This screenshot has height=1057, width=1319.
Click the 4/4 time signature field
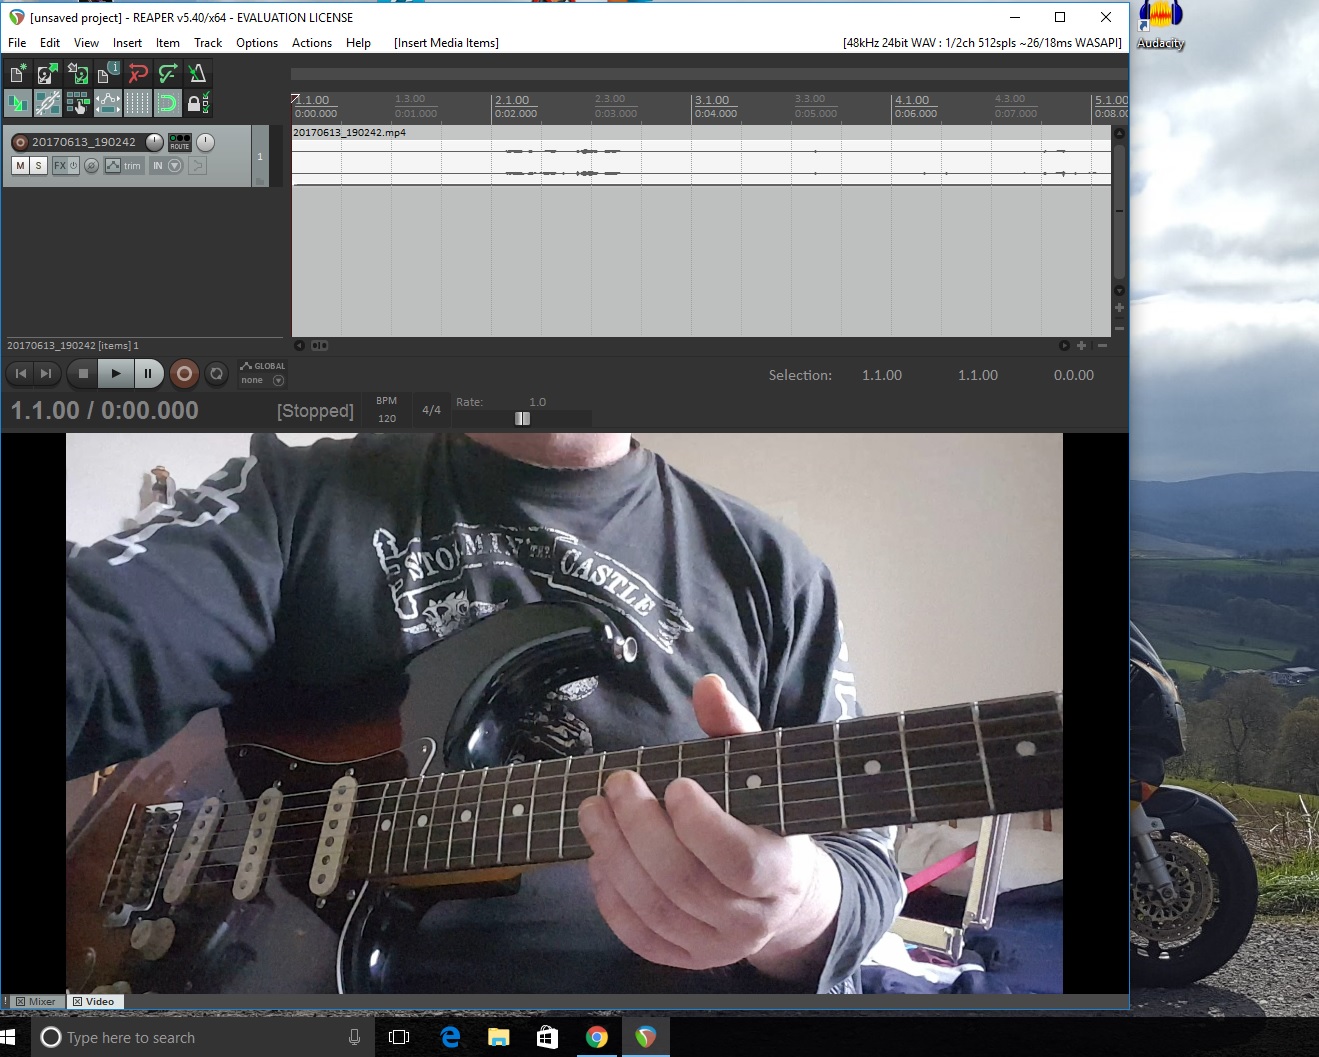(x=431, y=410)
